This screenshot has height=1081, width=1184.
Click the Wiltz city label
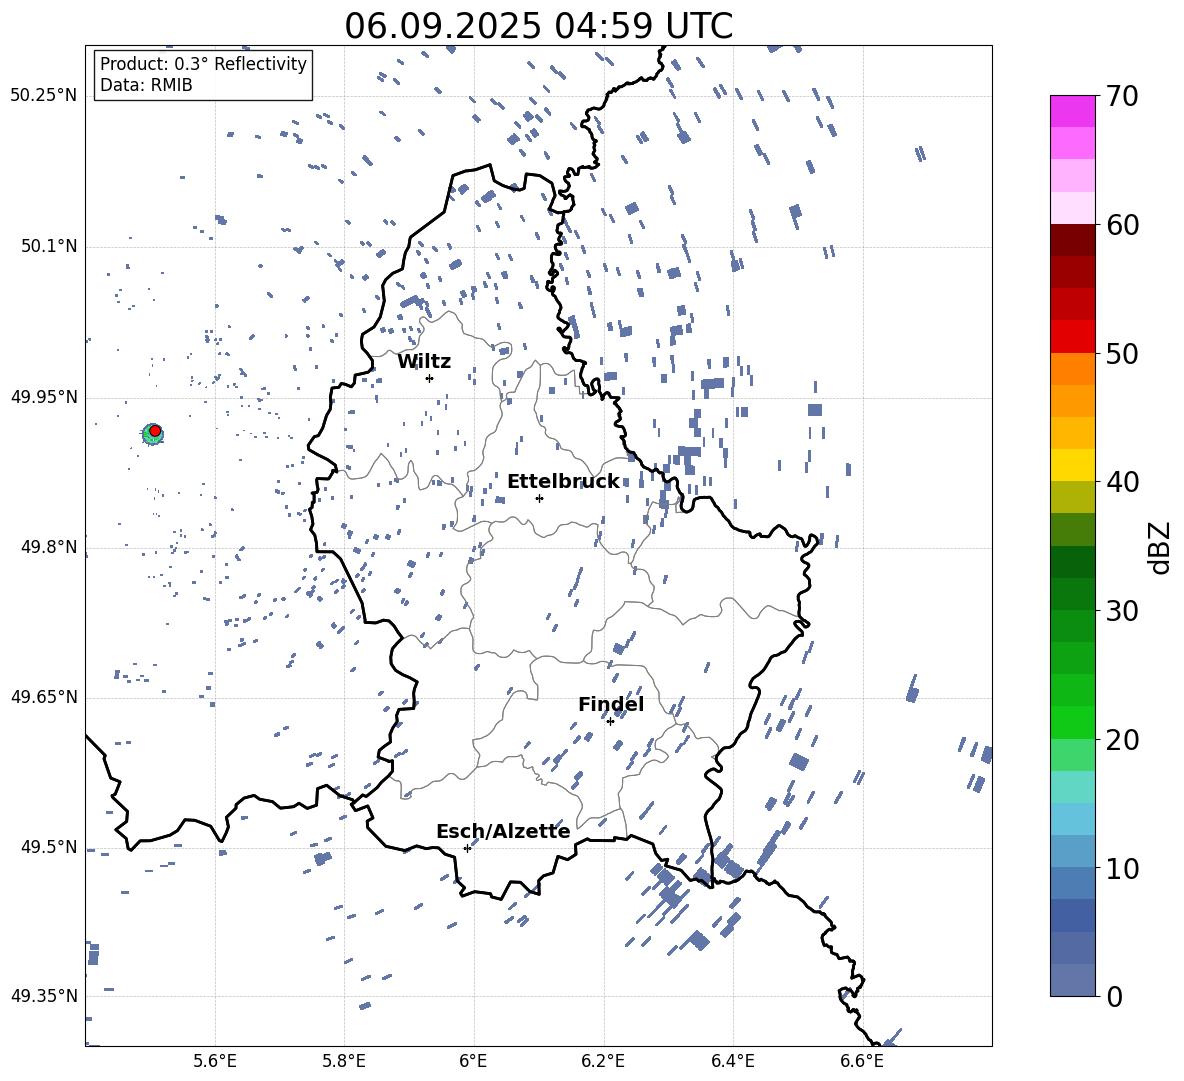click(x=424, y=362)
